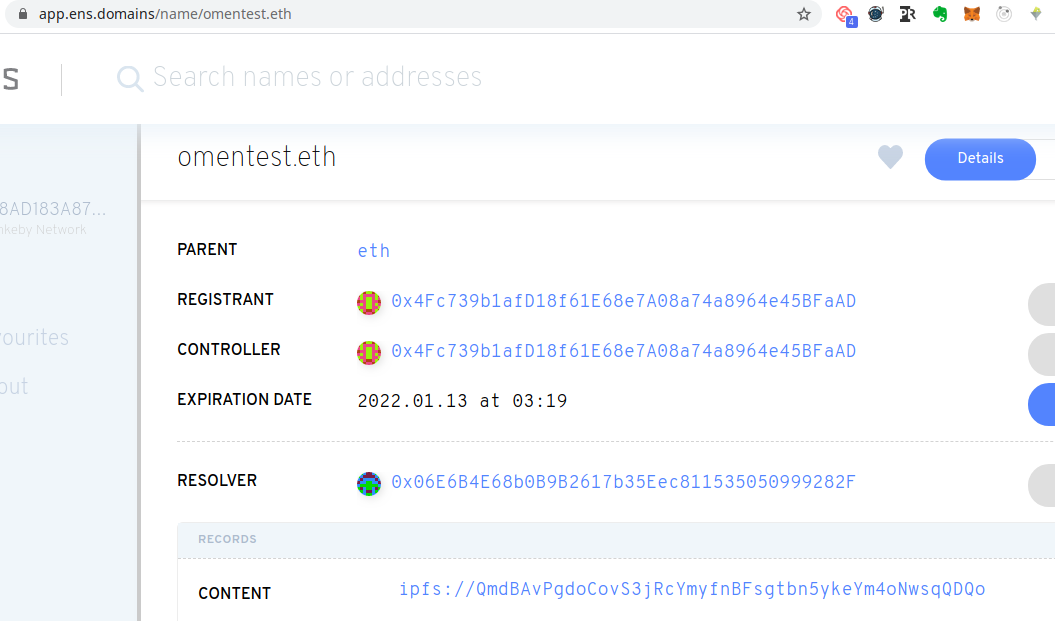Click the gray circular target extension icon
The height and width of the screenshot is (621, 1055).
(1004, 14)
